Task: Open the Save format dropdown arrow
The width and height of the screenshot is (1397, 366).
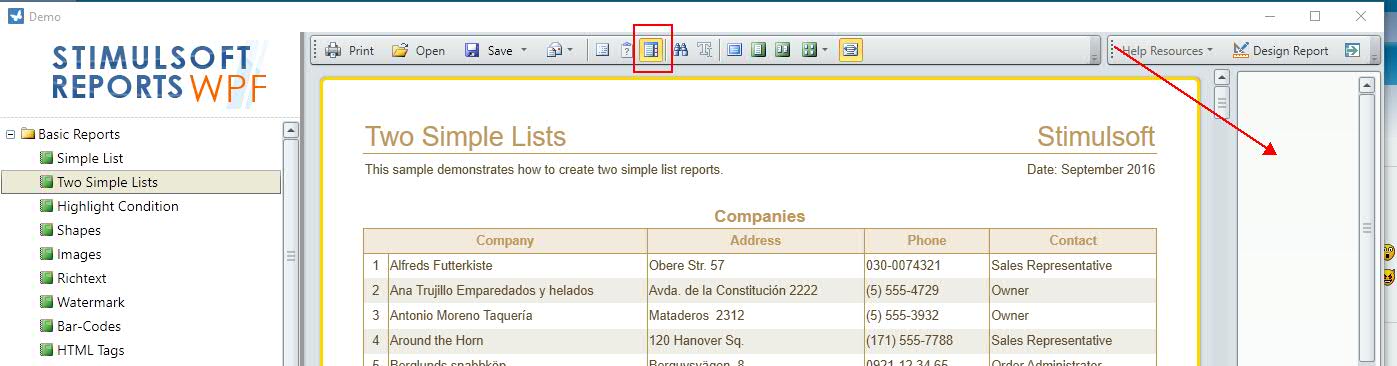Action: (524, 50)
